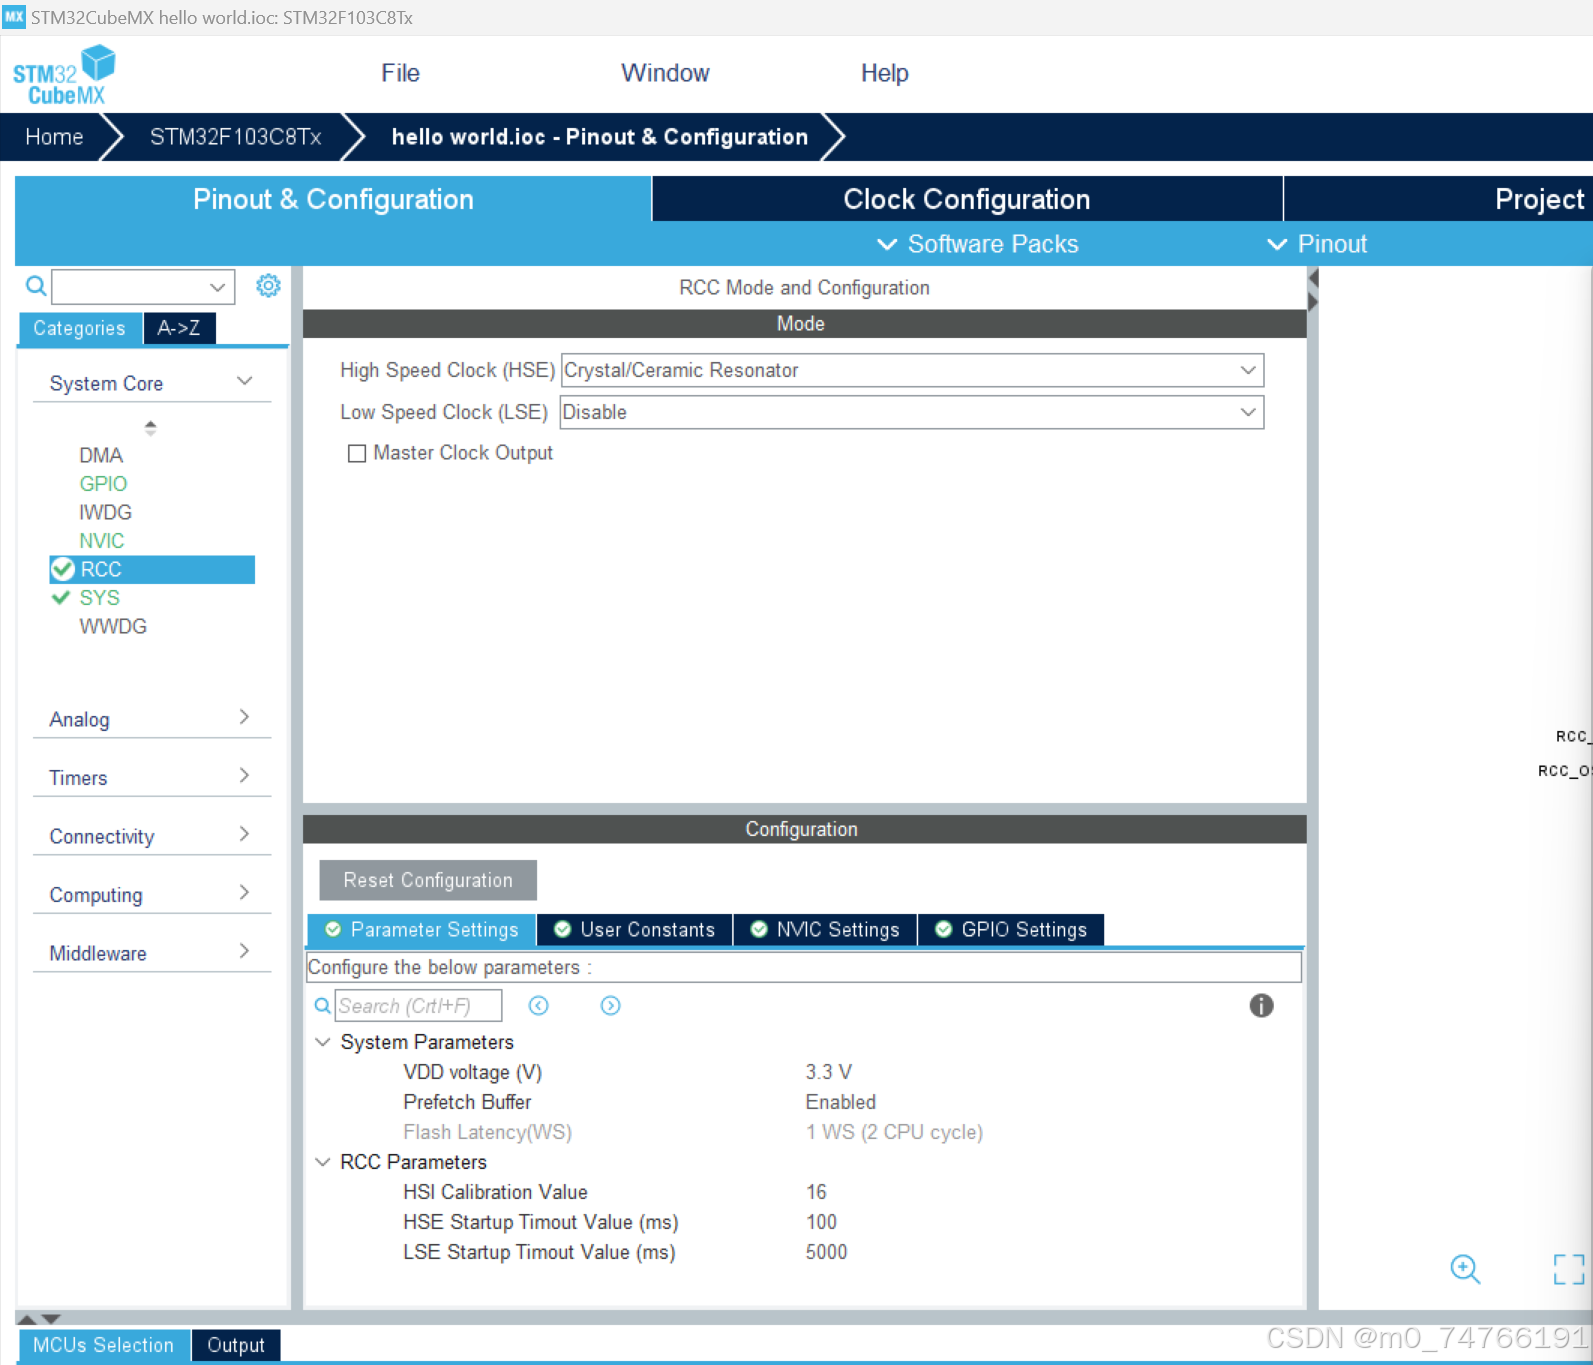Viewport: 1593px width, 1365px height.
Task: Select DMA in System Core
Action: (x=101, y=455)
